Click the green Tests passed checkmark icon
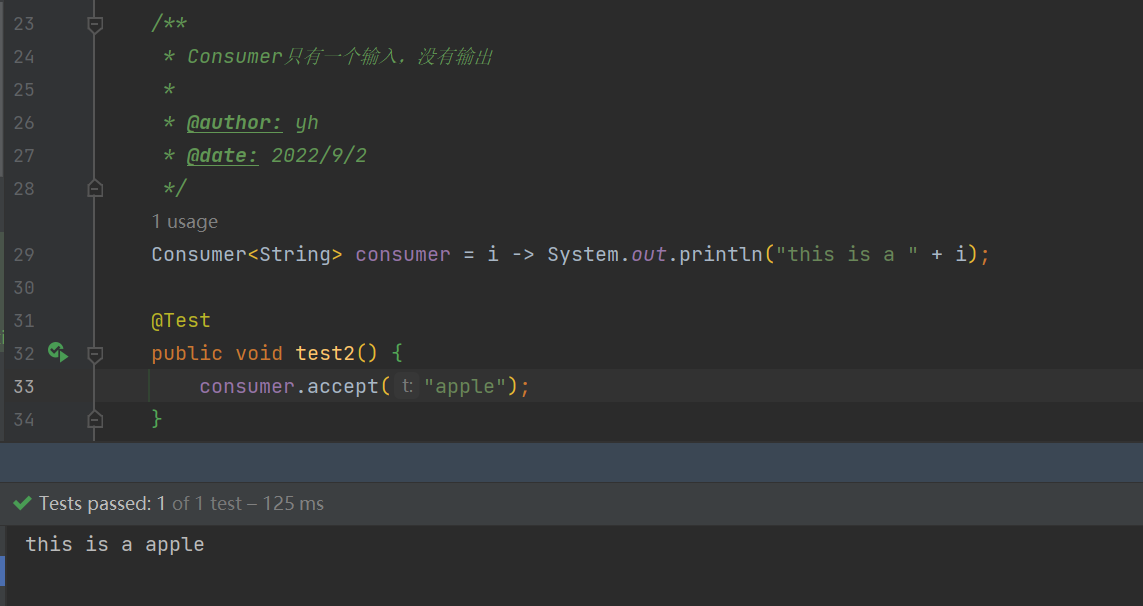The image size is (1143, 606). pyautogui.click(x=23, y=503)
